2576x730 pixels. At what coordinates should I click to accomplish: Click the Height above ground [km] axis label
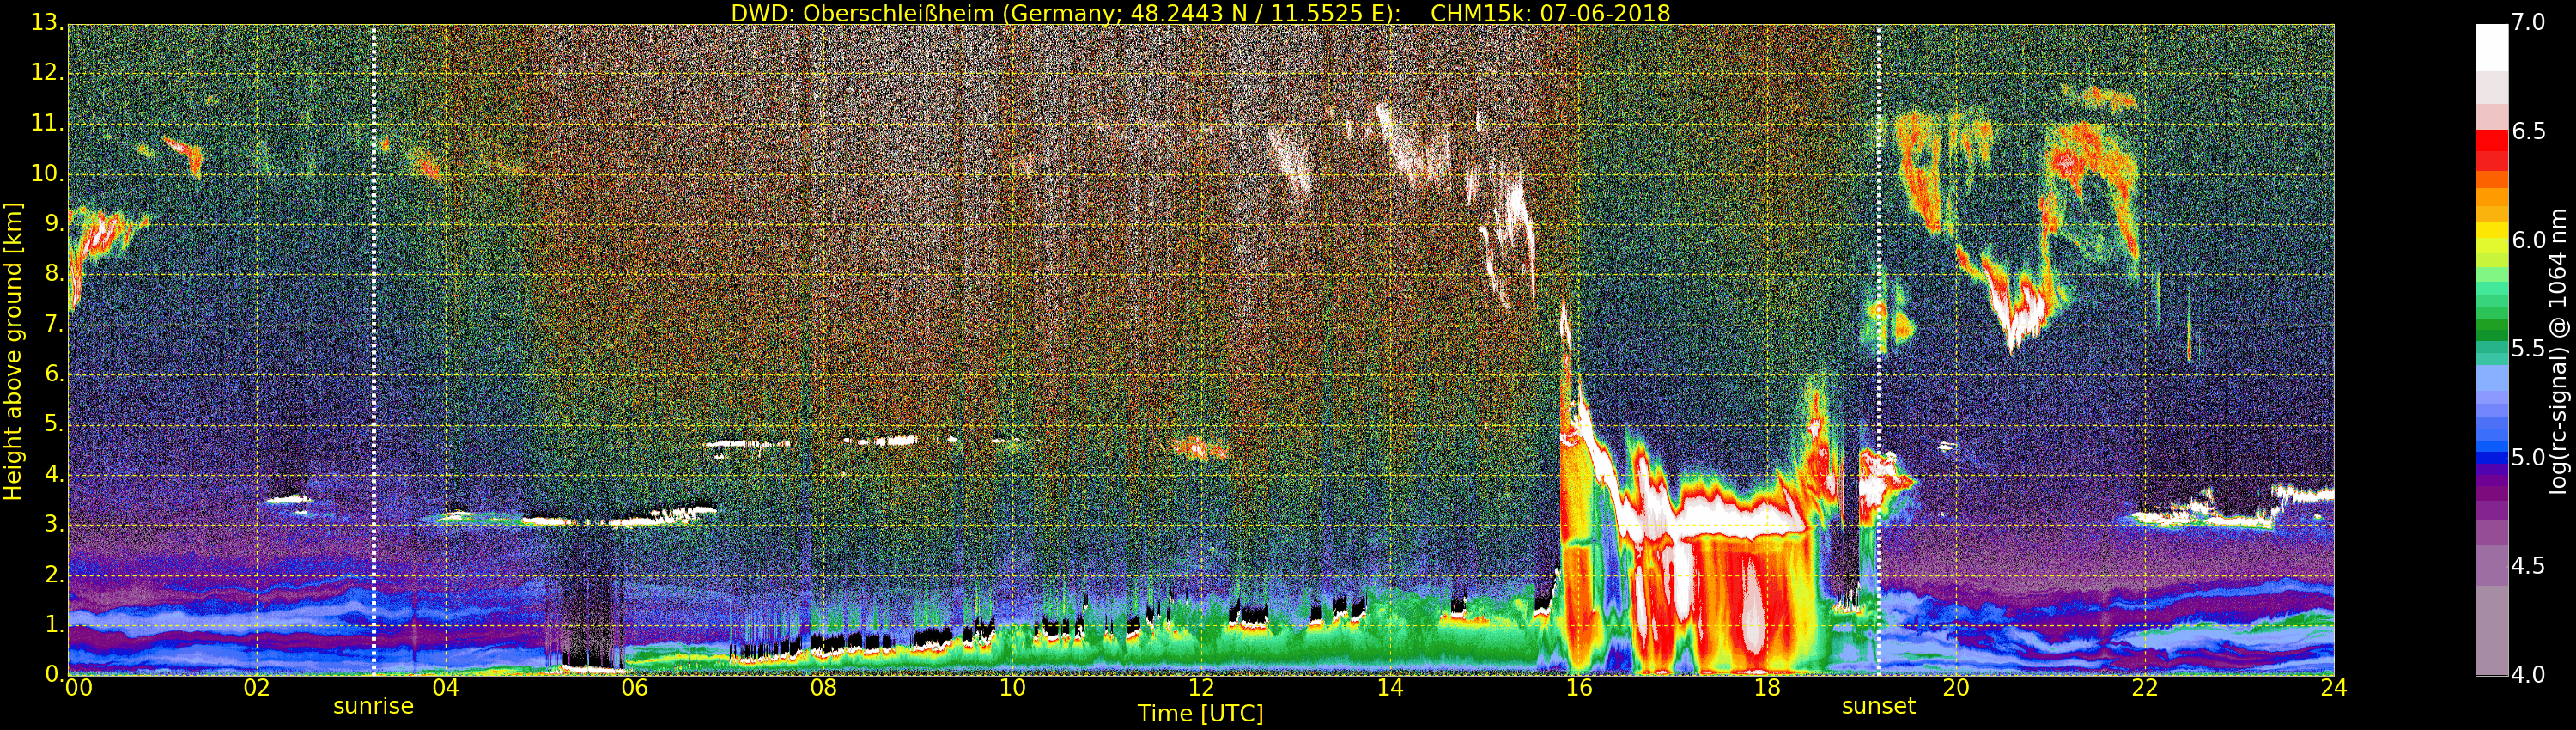tap(13, 350)
